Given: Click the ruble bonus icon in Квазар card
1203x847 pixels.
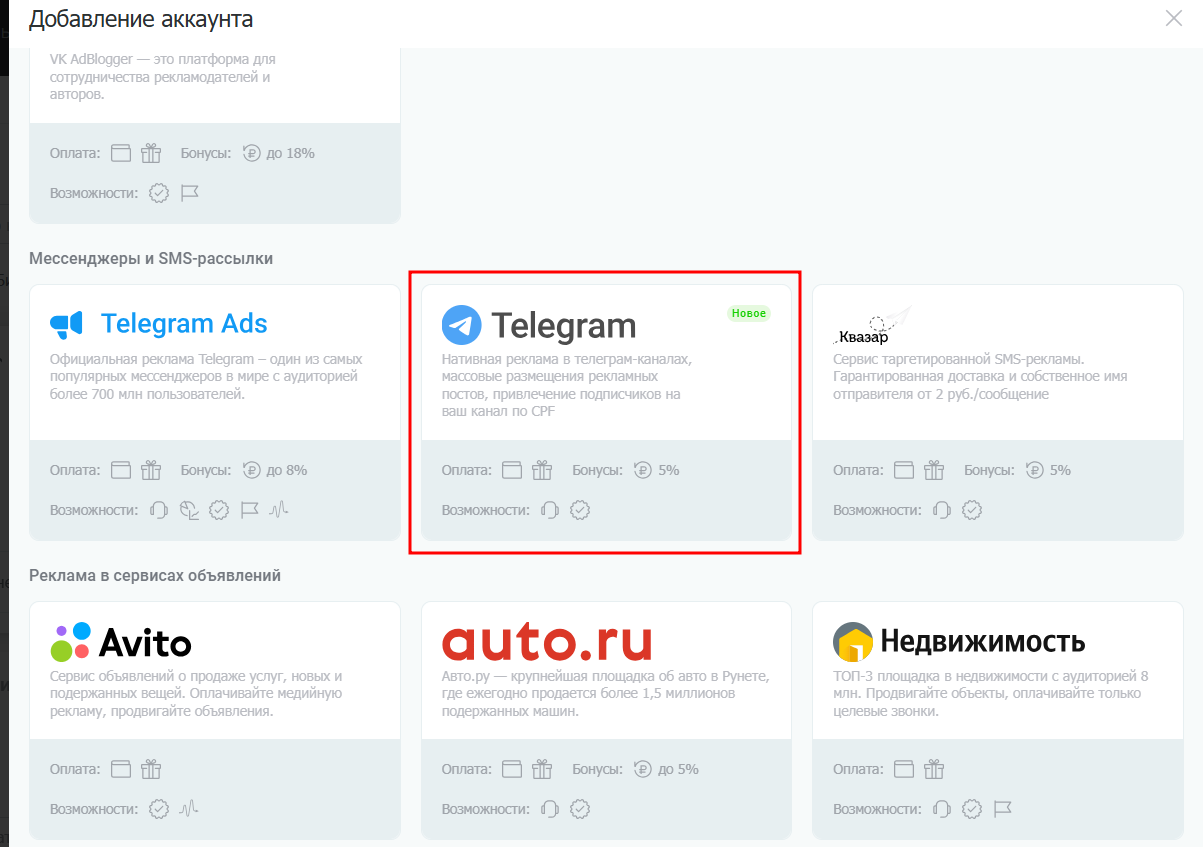Looking at the screenshot, I should coord(1034,470).
